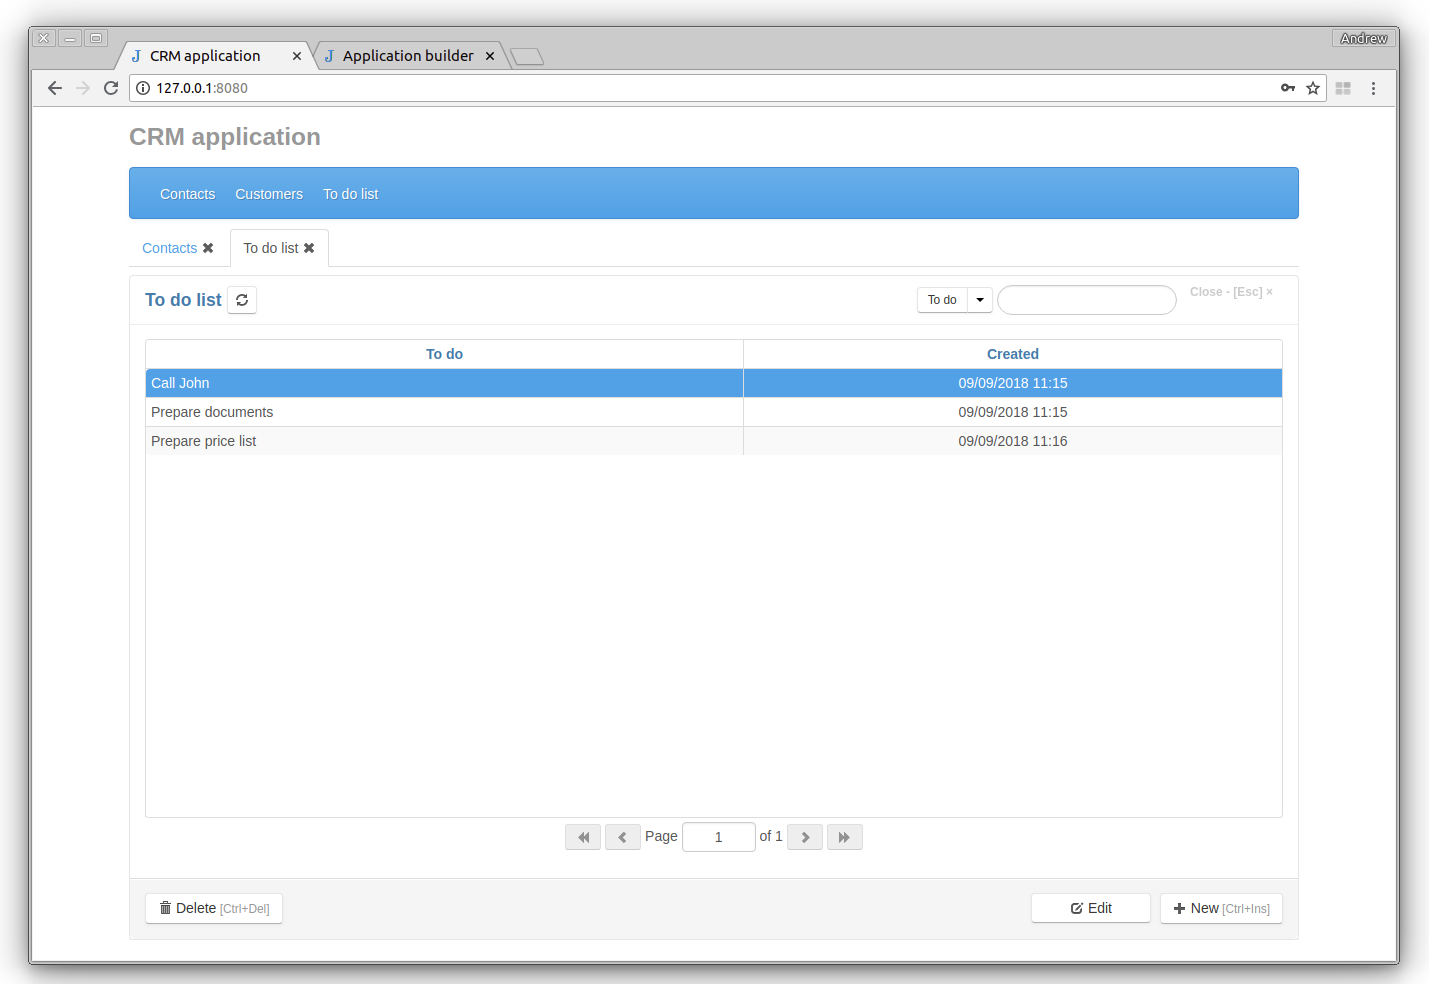Click the Created date cell for Call John
1429x984 pixels.
1013,383
